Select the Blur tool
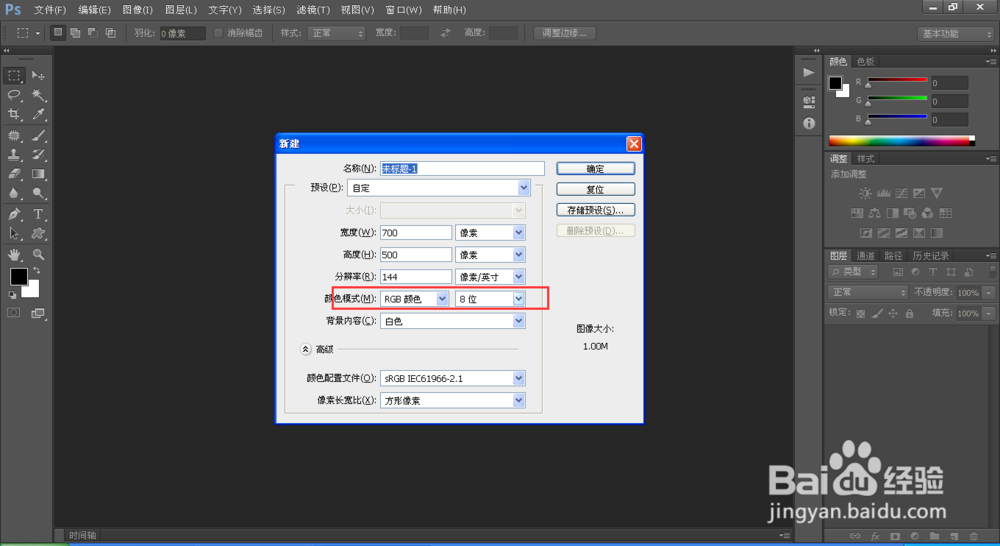 tap(14, 193)
